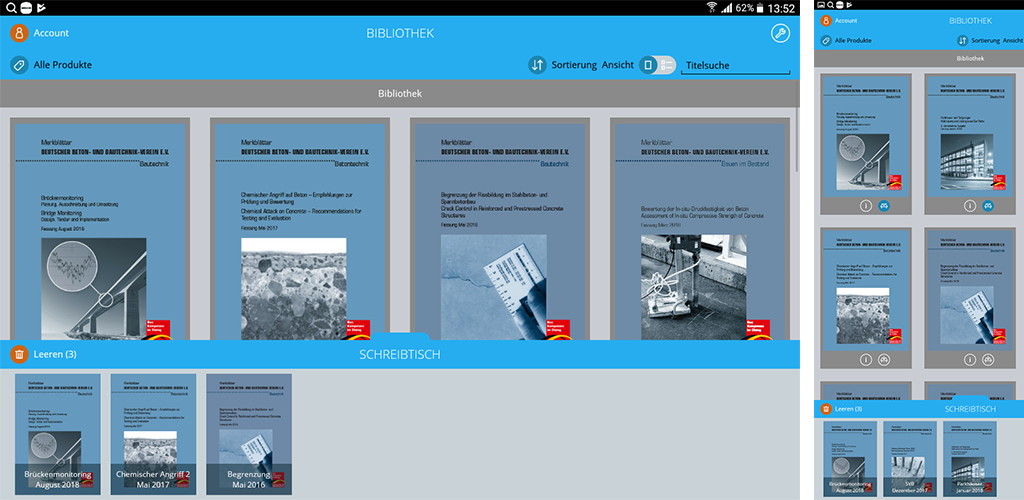Click the Sortierung label in phone view
The height and width of the screenshot is (500, 1024).
(985, 40)
